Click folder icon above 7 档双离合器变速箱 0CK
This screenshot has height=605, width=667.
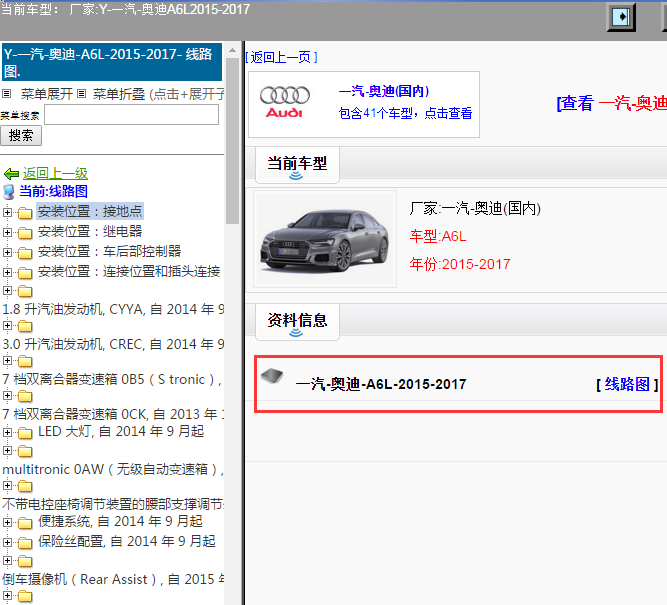tap(25, 396)
